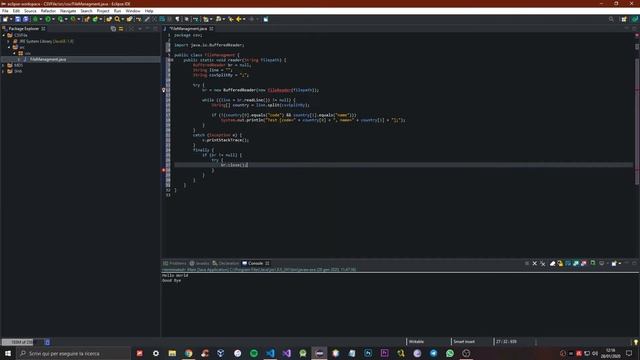640x360 pixels.
Task: Open WhatsApp from the taskbar
Action: coord(450,353)
